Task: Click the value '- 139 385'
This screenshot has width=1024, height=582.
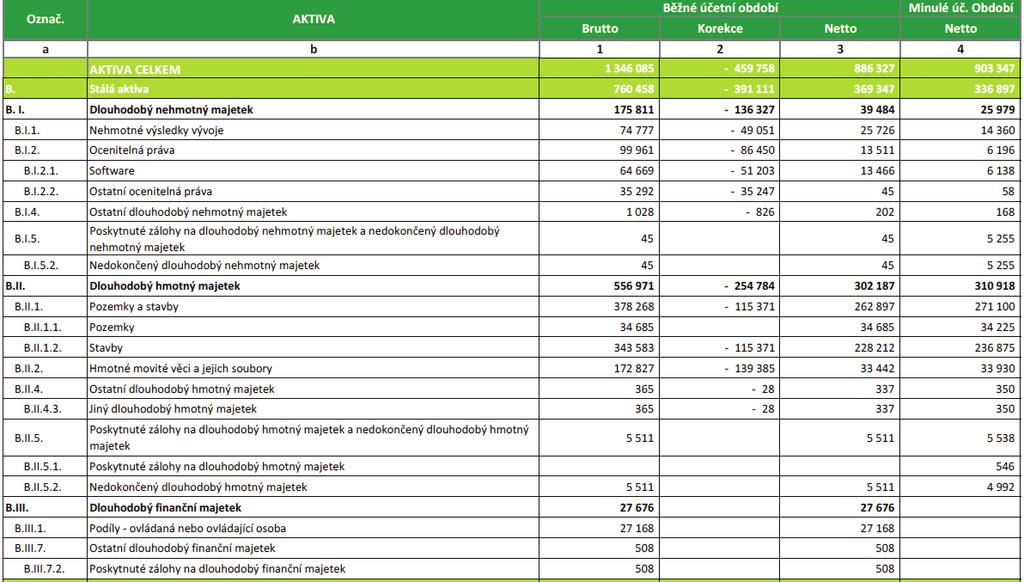Action: (x=749, y=368)
